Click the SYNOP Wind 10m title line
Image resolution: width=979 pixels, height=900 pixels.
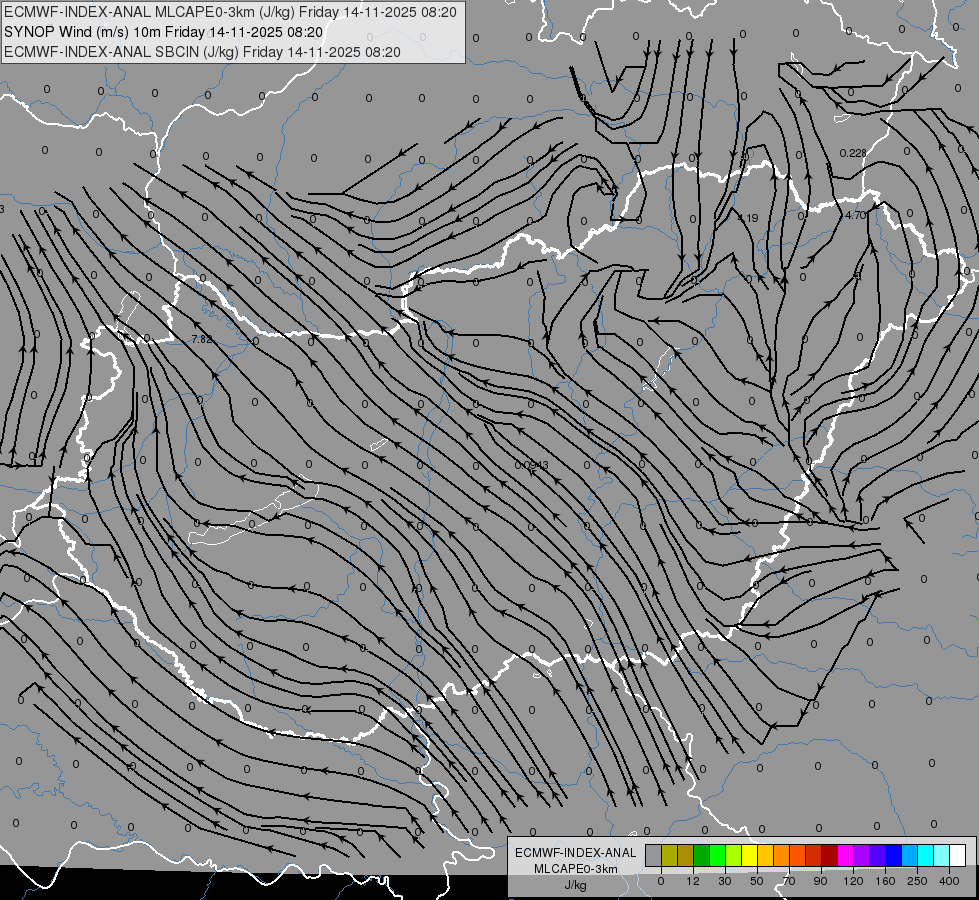(164, 32)
